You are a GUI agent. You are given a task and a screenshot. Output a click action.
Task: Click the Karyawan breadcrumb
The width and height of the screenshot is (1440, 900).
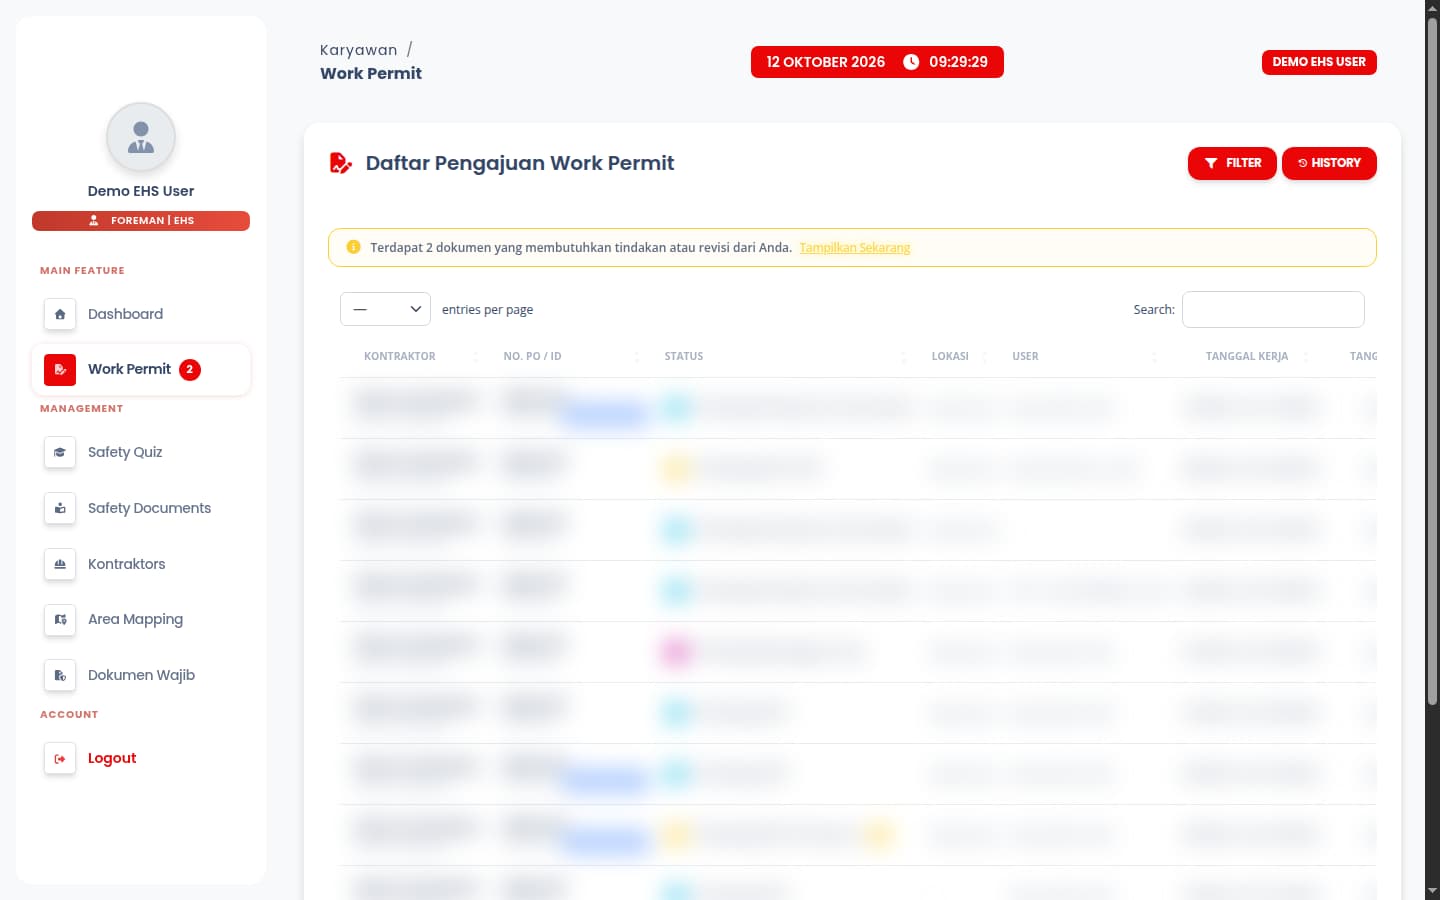(x=358, y=50)
